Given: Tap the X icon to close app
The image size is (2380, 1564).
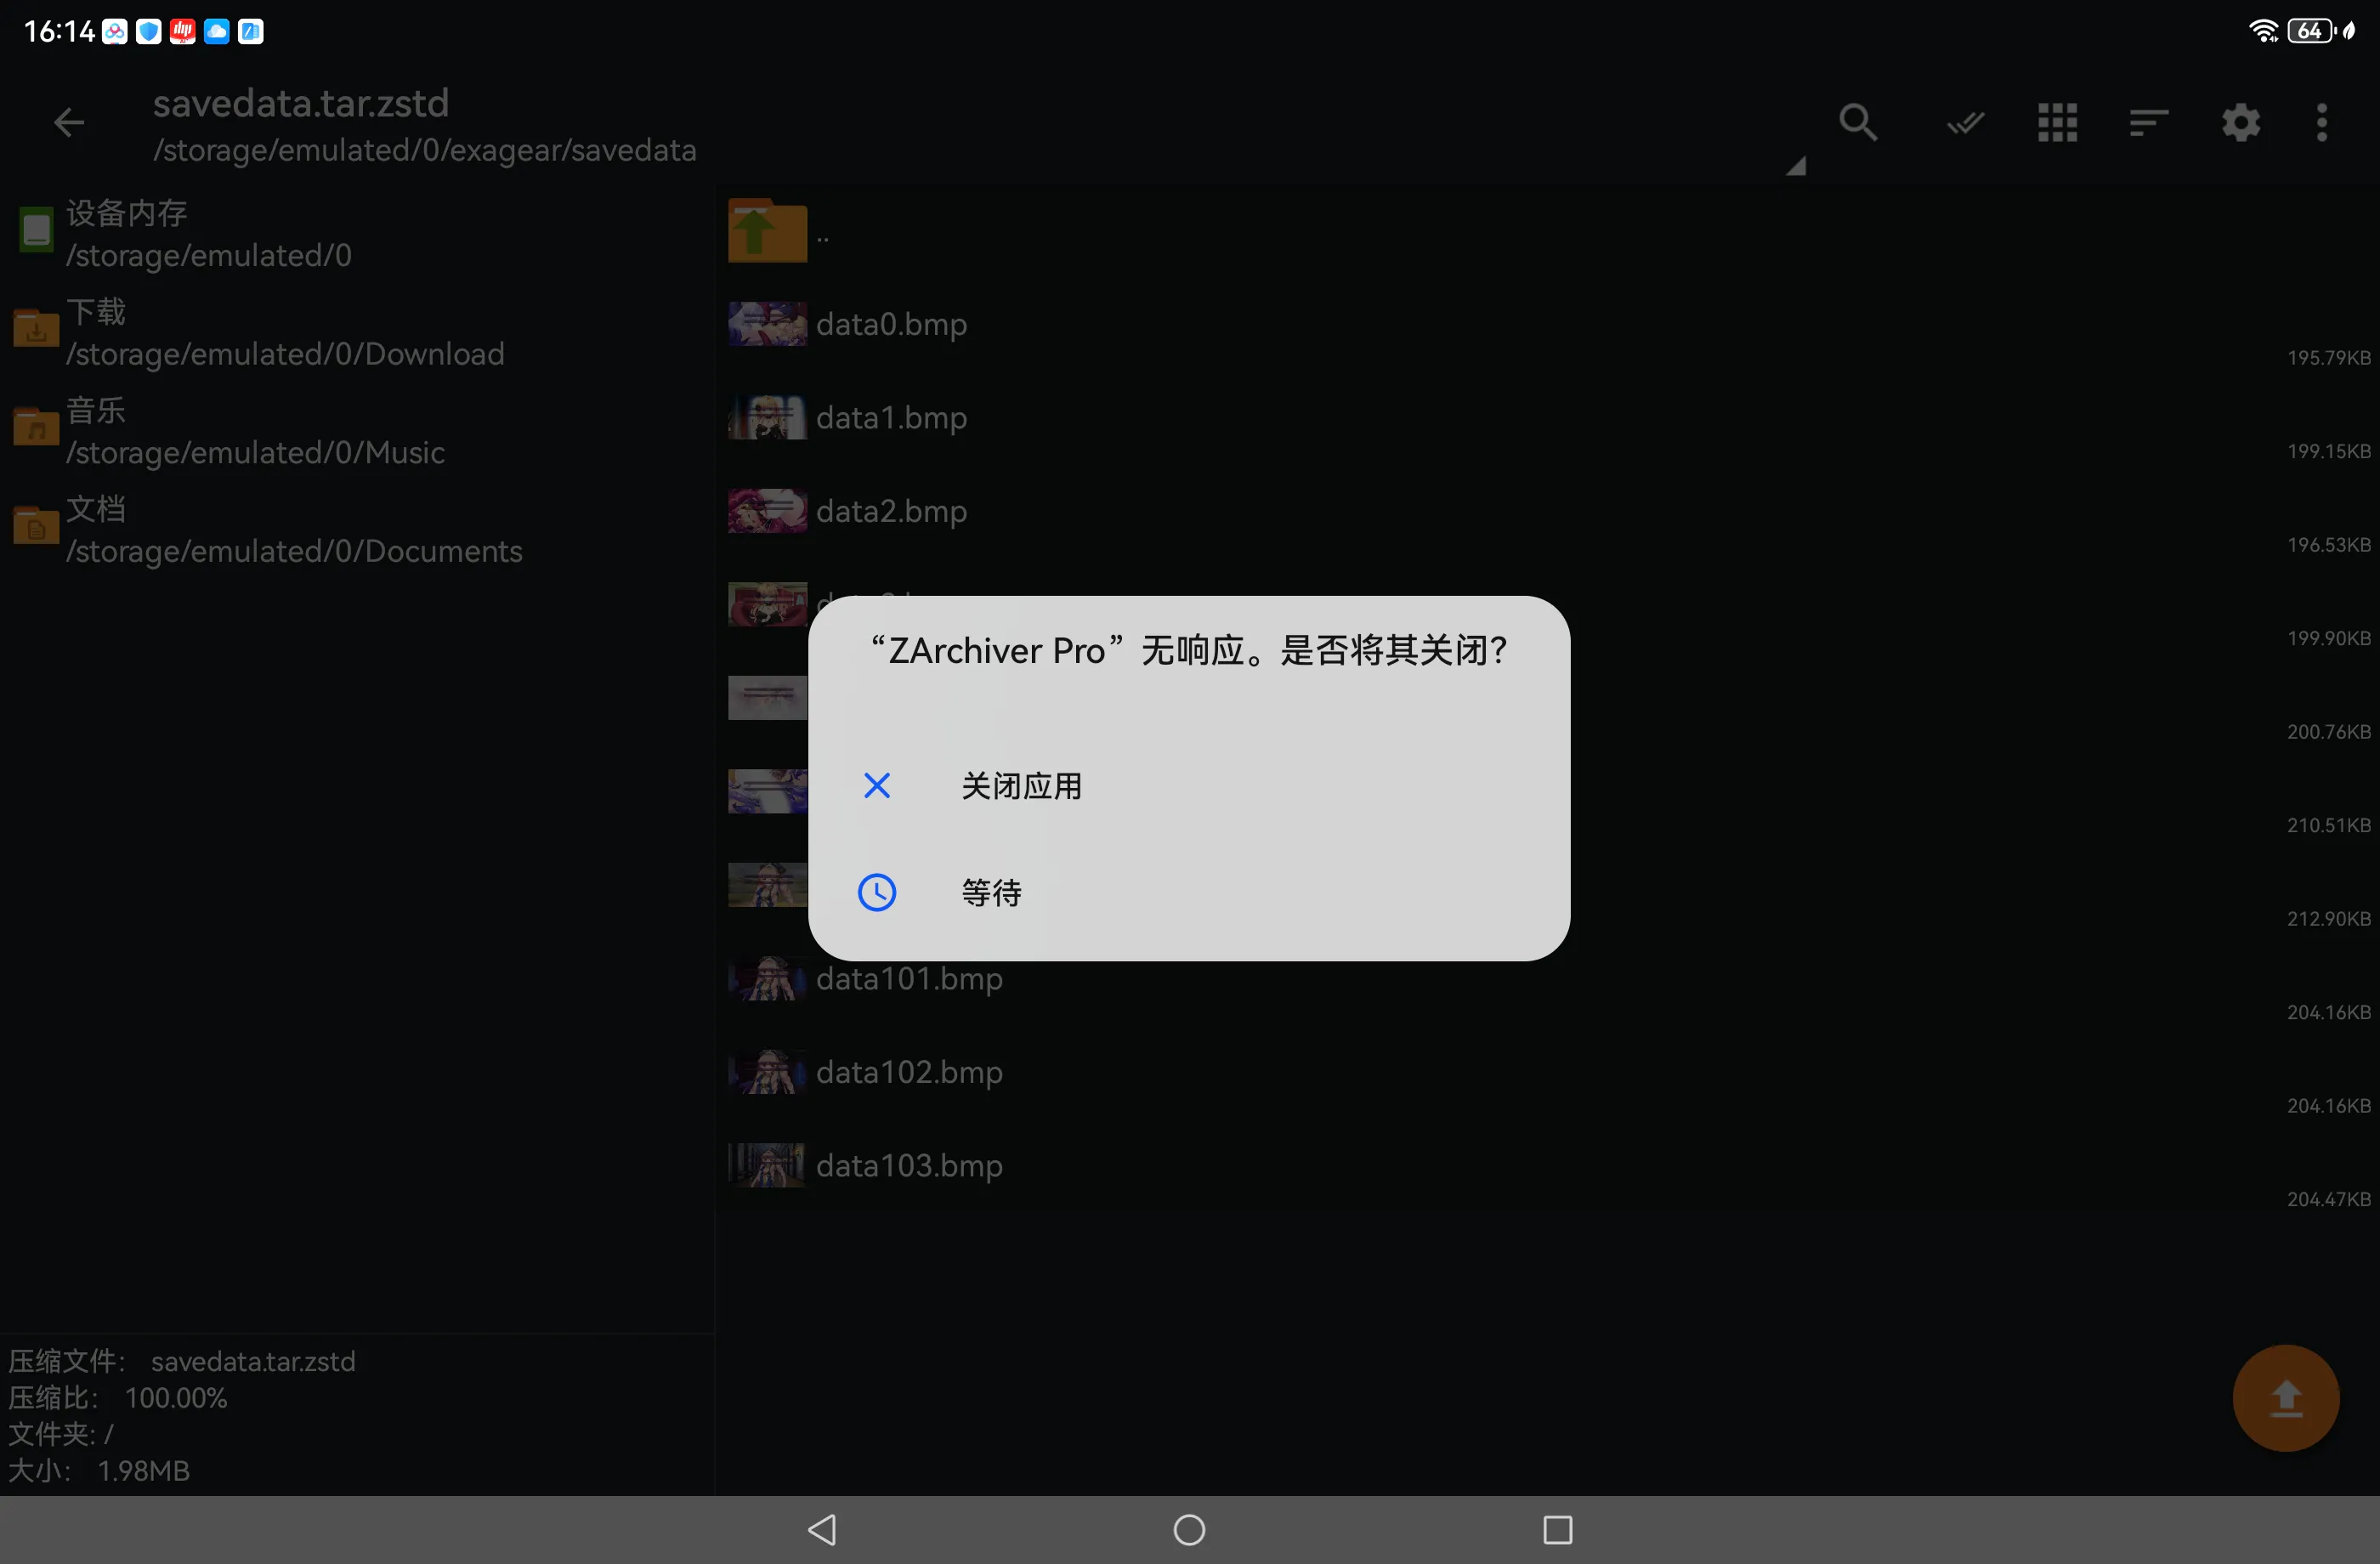Looking at the screenshot, I should pyautogui.click(x=877, y=786).
